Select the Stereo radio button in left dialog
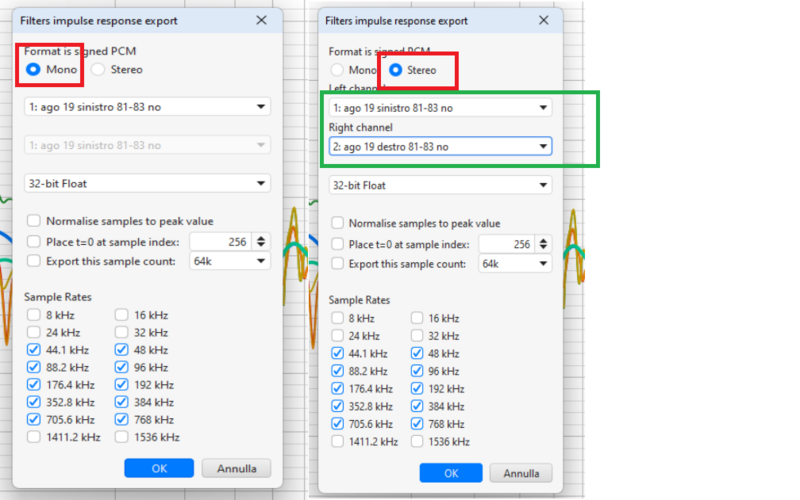The height and width of the screenshot is (500, 800). point(98,70)
